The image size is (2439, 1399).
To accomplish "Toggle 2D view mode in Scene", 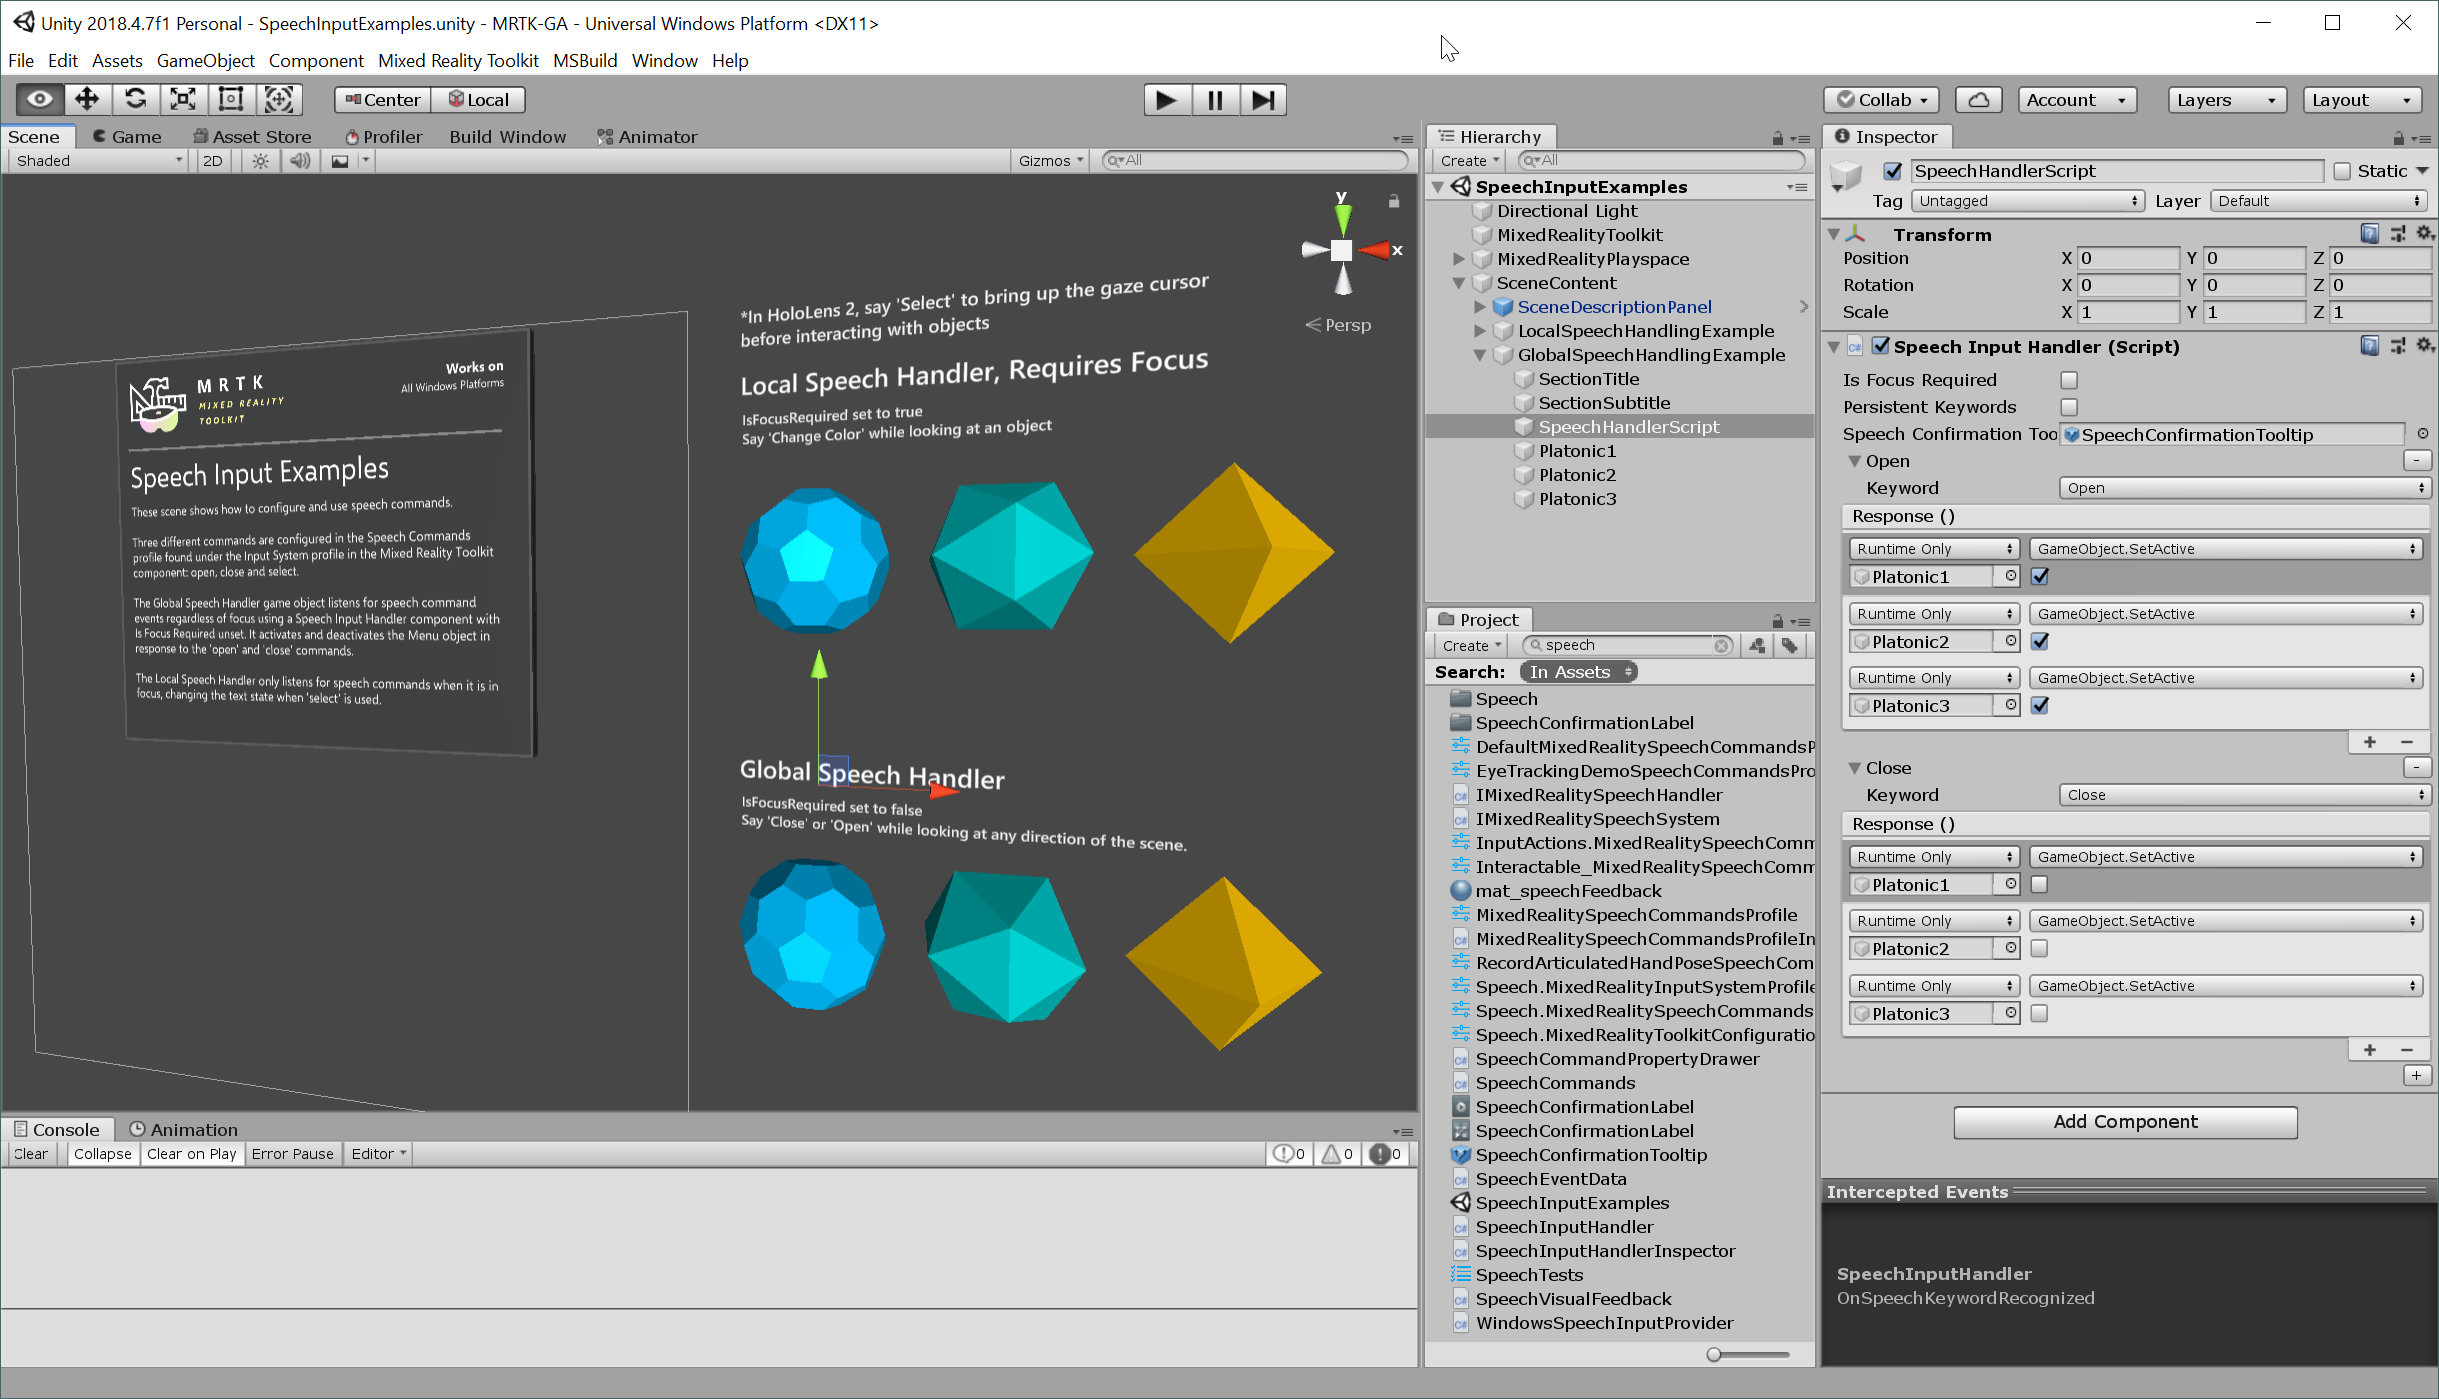I will pos(211,159).
